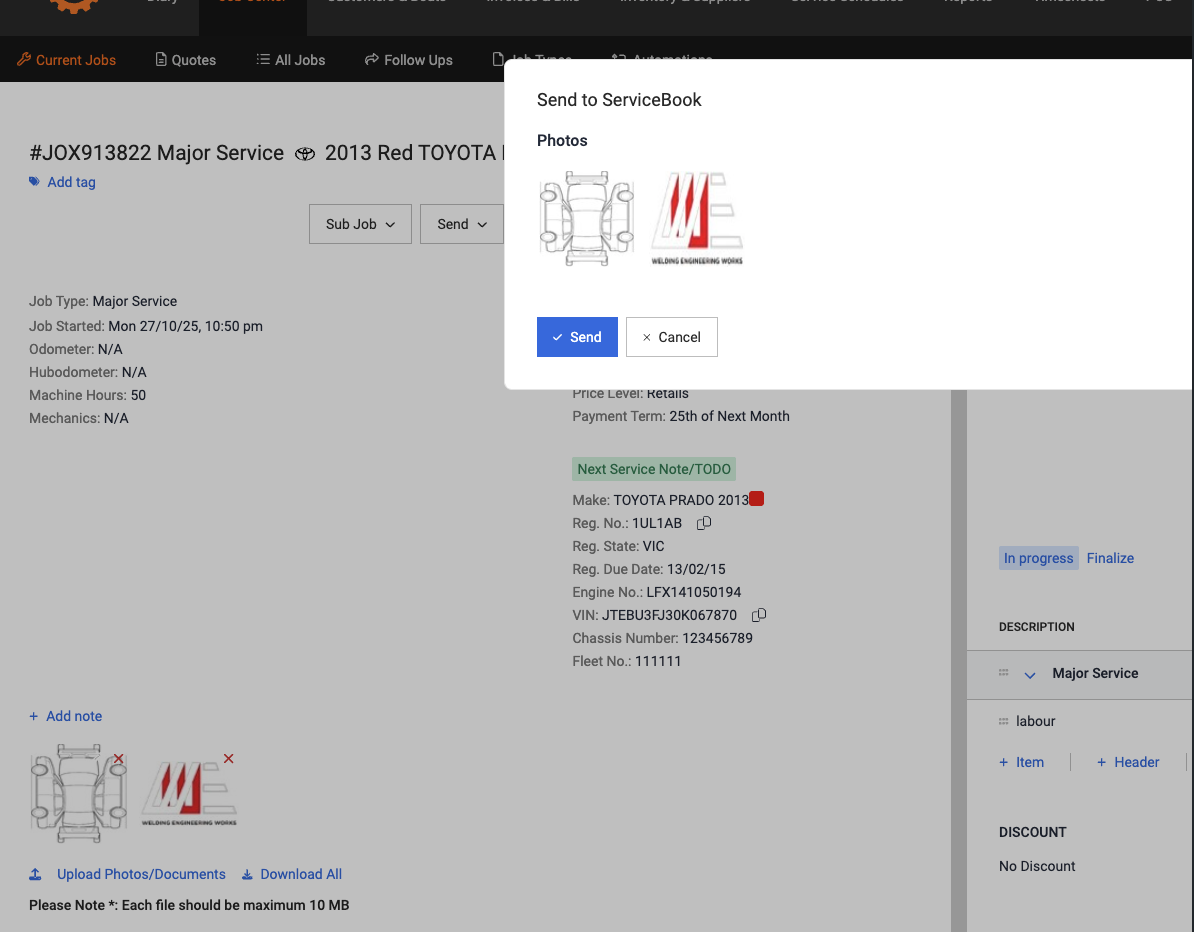The image size is (1194, 932).
Task: Click the copy icon beside Reg. No.
Action: coord(704,523)
